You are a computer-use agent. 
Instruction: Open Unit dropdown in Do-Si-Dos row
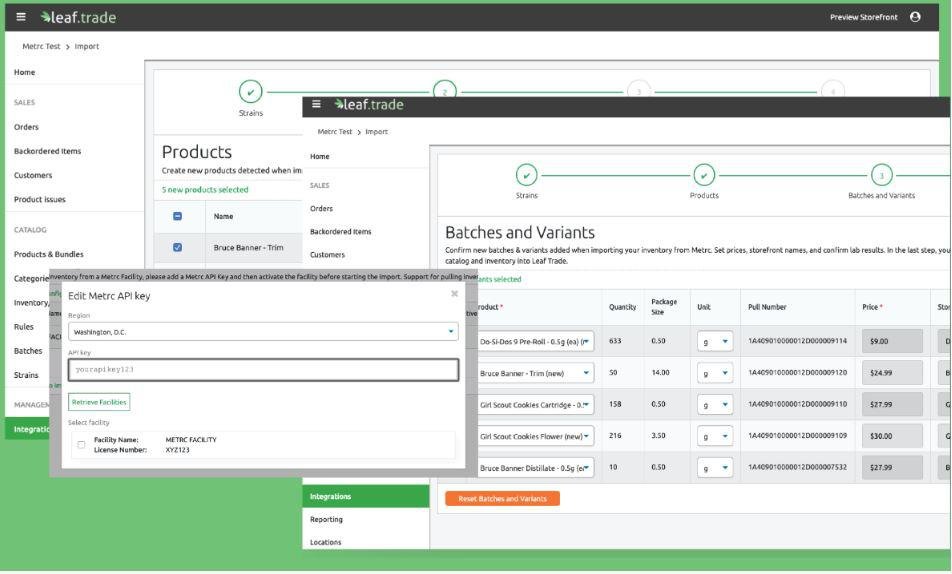pyautogui.click(x=715, y=341)
